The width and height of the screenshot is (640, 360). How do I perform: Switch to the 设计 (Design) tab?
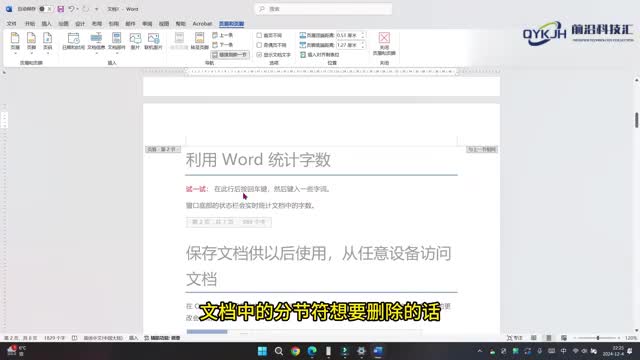click(80, 24)
